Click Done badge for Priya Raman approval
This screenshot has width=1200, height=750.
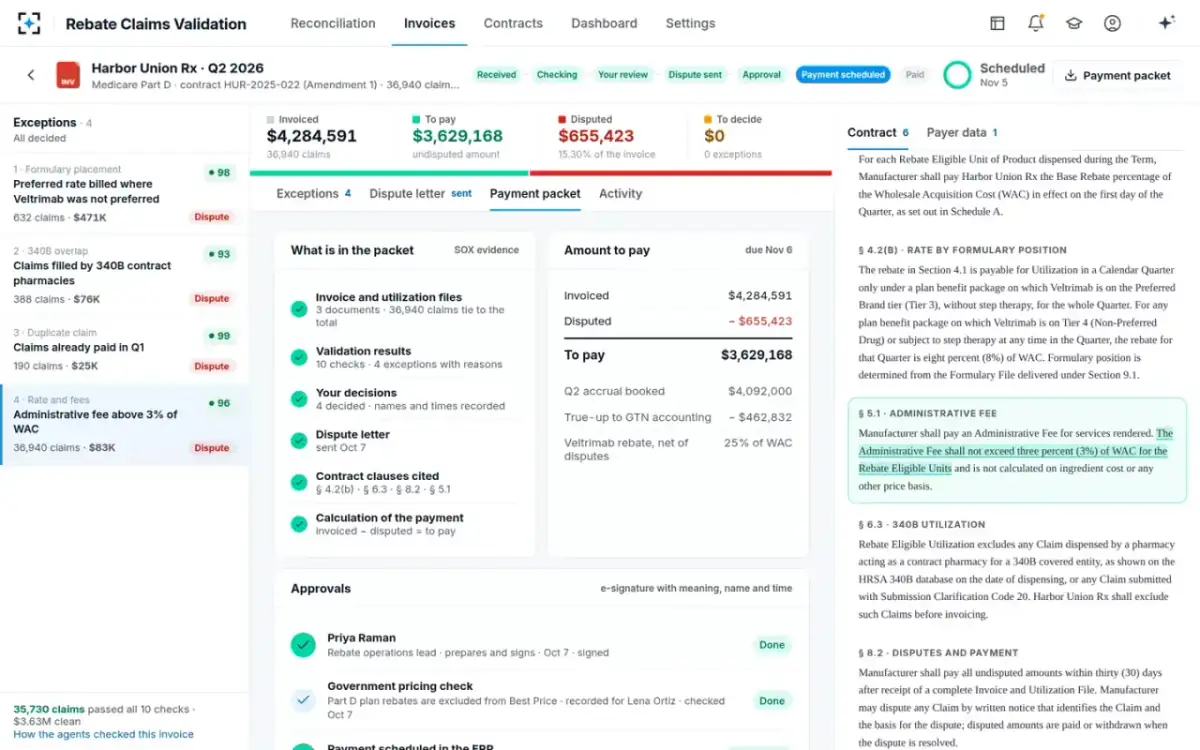point(772,645)
